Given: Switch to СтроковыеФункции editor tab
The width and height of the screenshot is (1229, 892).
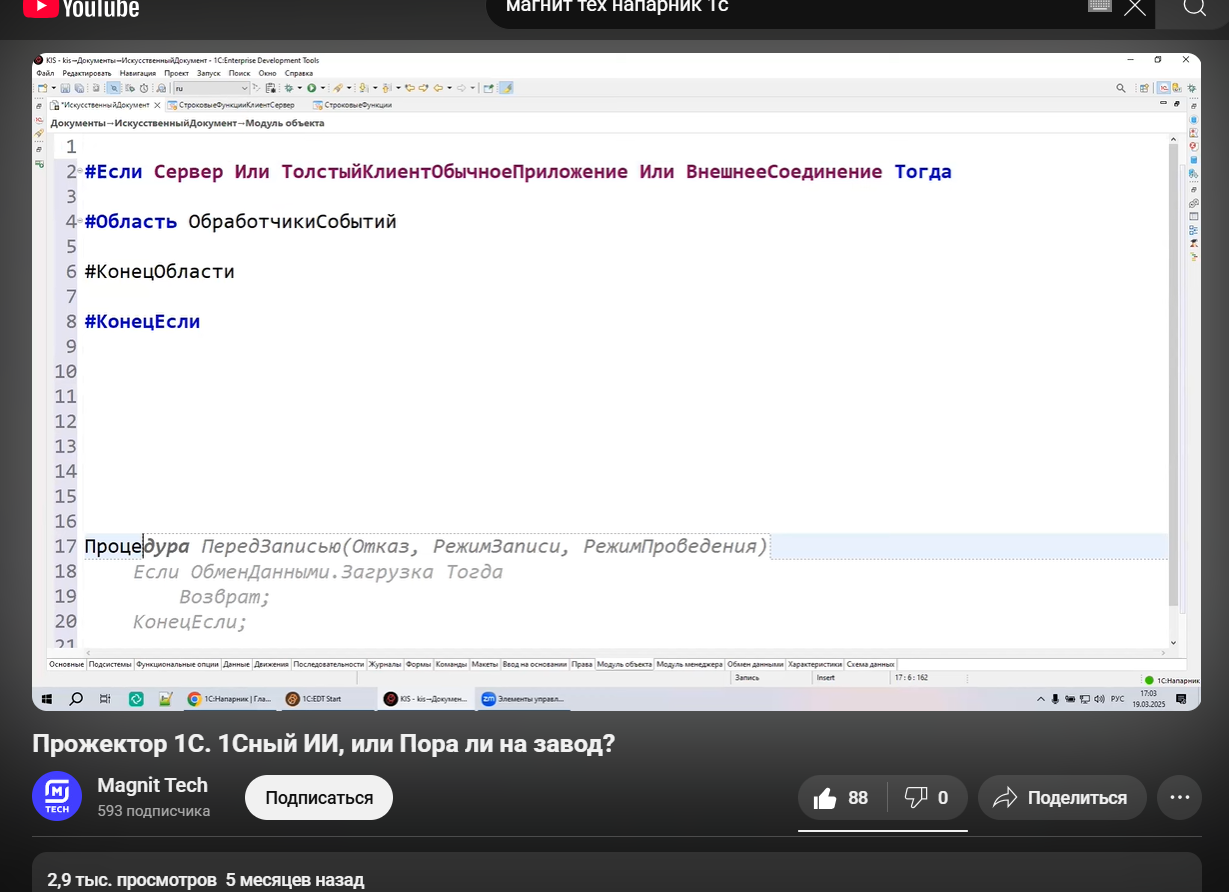Looking at the screenshot, I should [351, 104].
